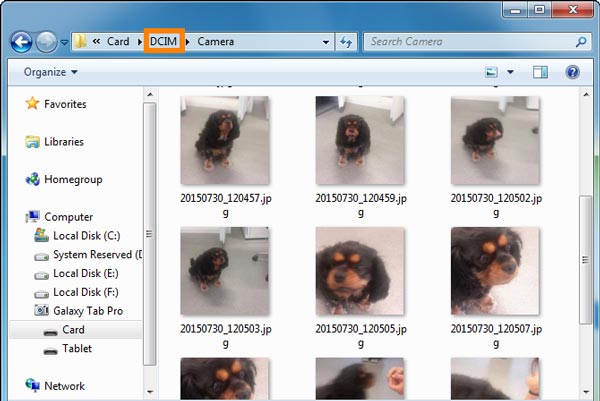Select photo 20150730_120507.jpg thumbnail

[x=495, y=271]
